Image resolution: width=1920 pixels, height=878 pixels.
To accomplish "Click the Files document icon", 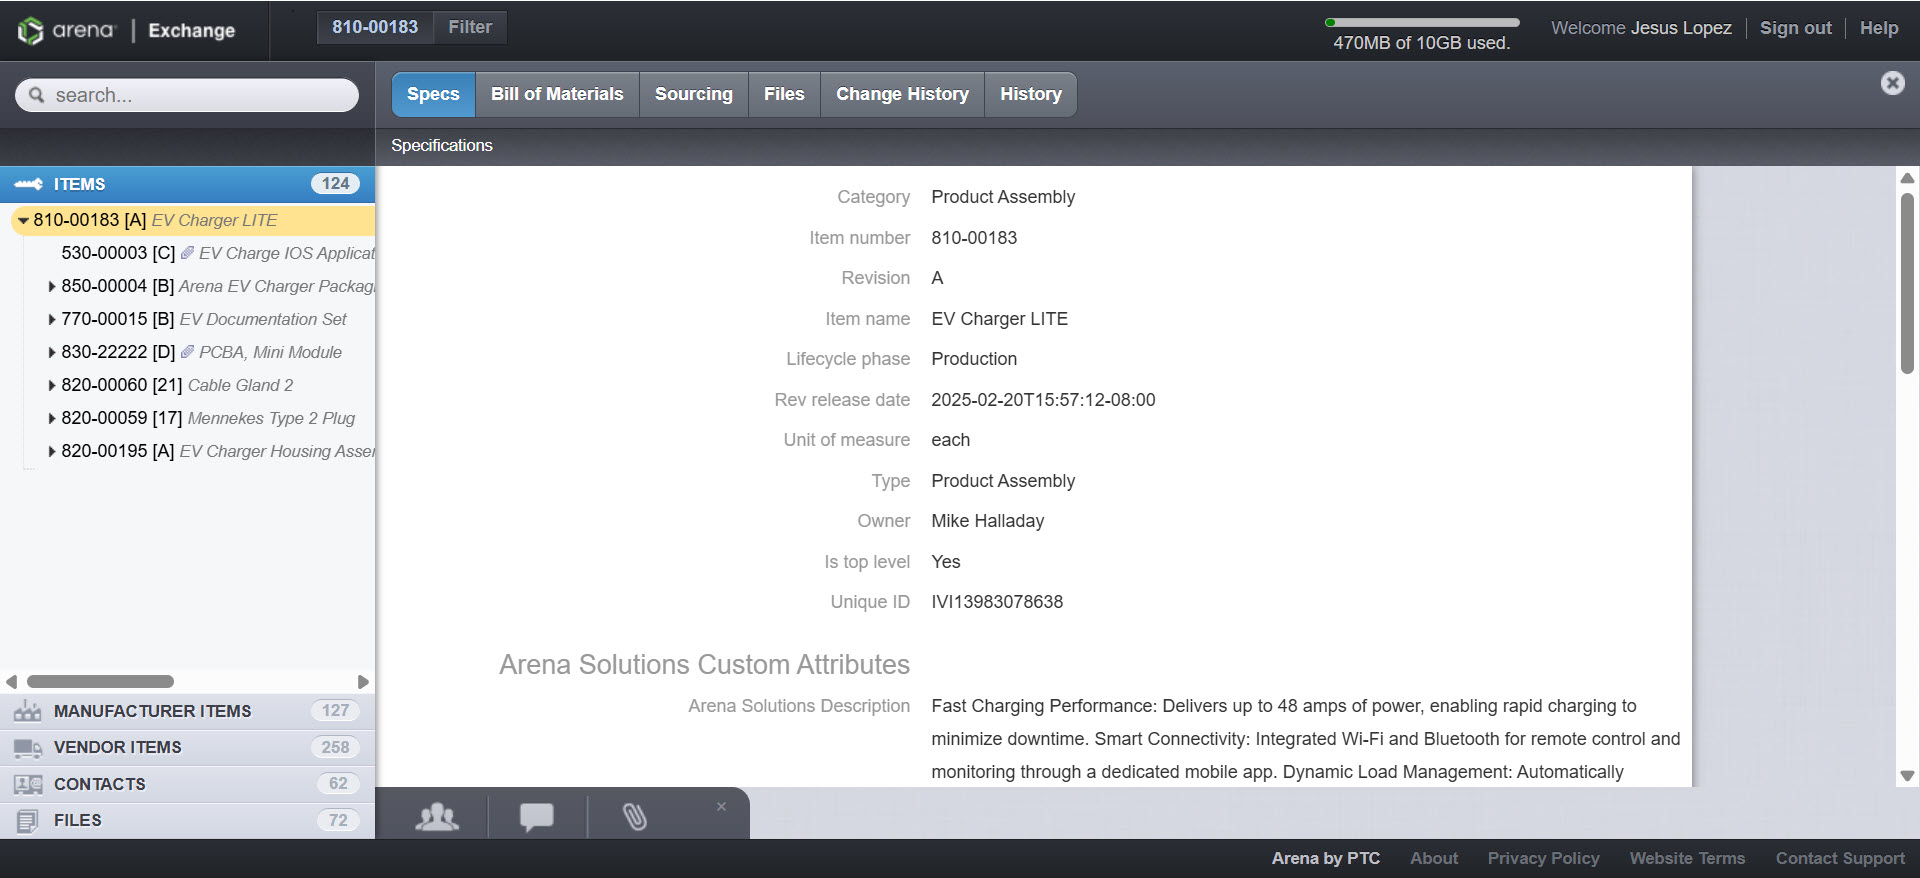I will click(28, 821).
